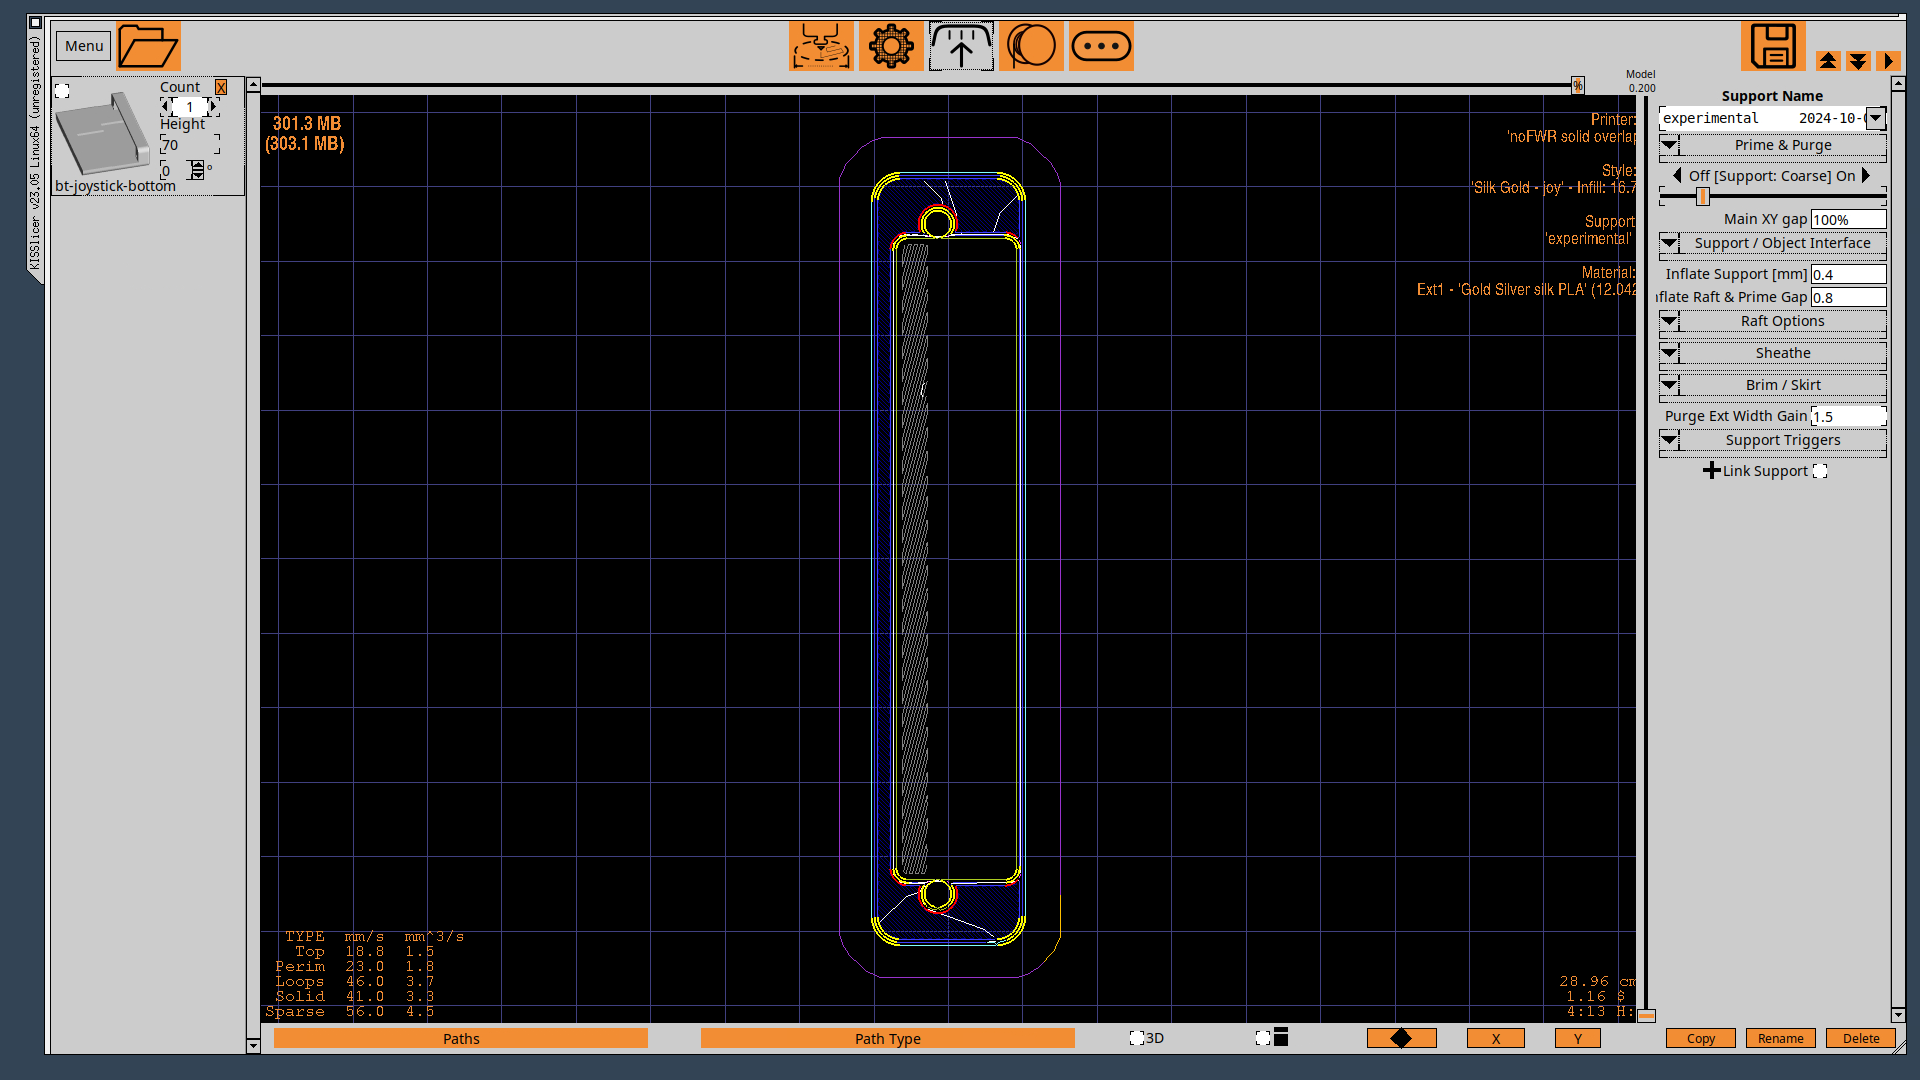
Task: Adjust the support density Coarse slider
Action: pos(1702,197)
